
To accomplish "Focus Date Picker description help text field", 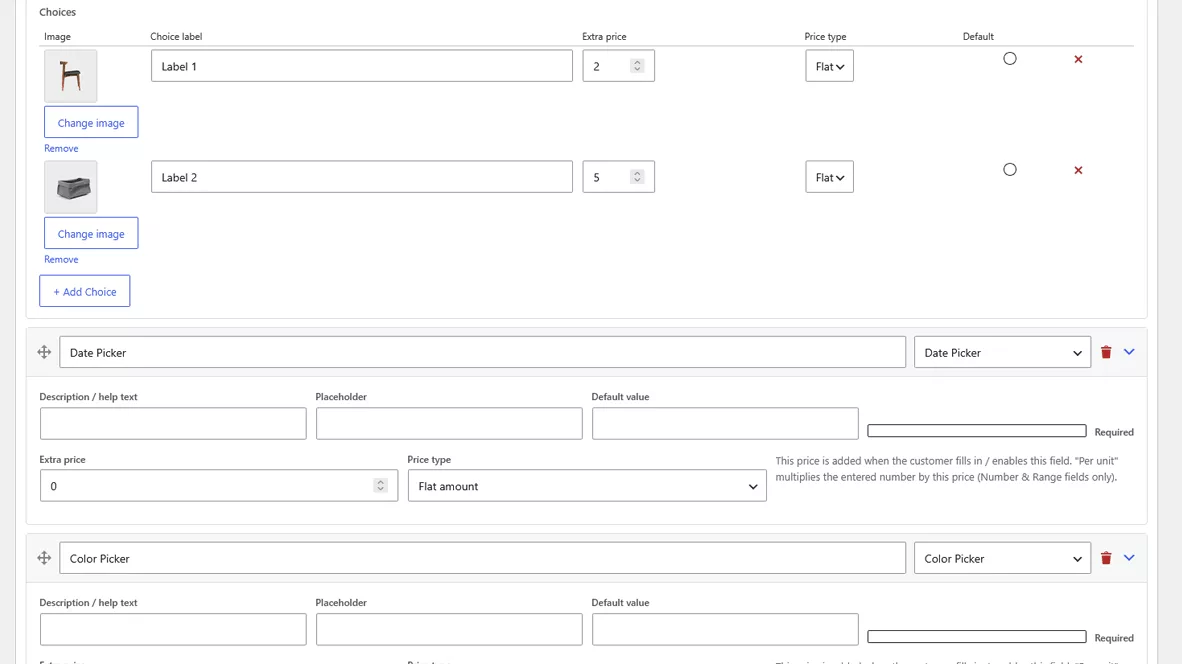I will (173, 424).
